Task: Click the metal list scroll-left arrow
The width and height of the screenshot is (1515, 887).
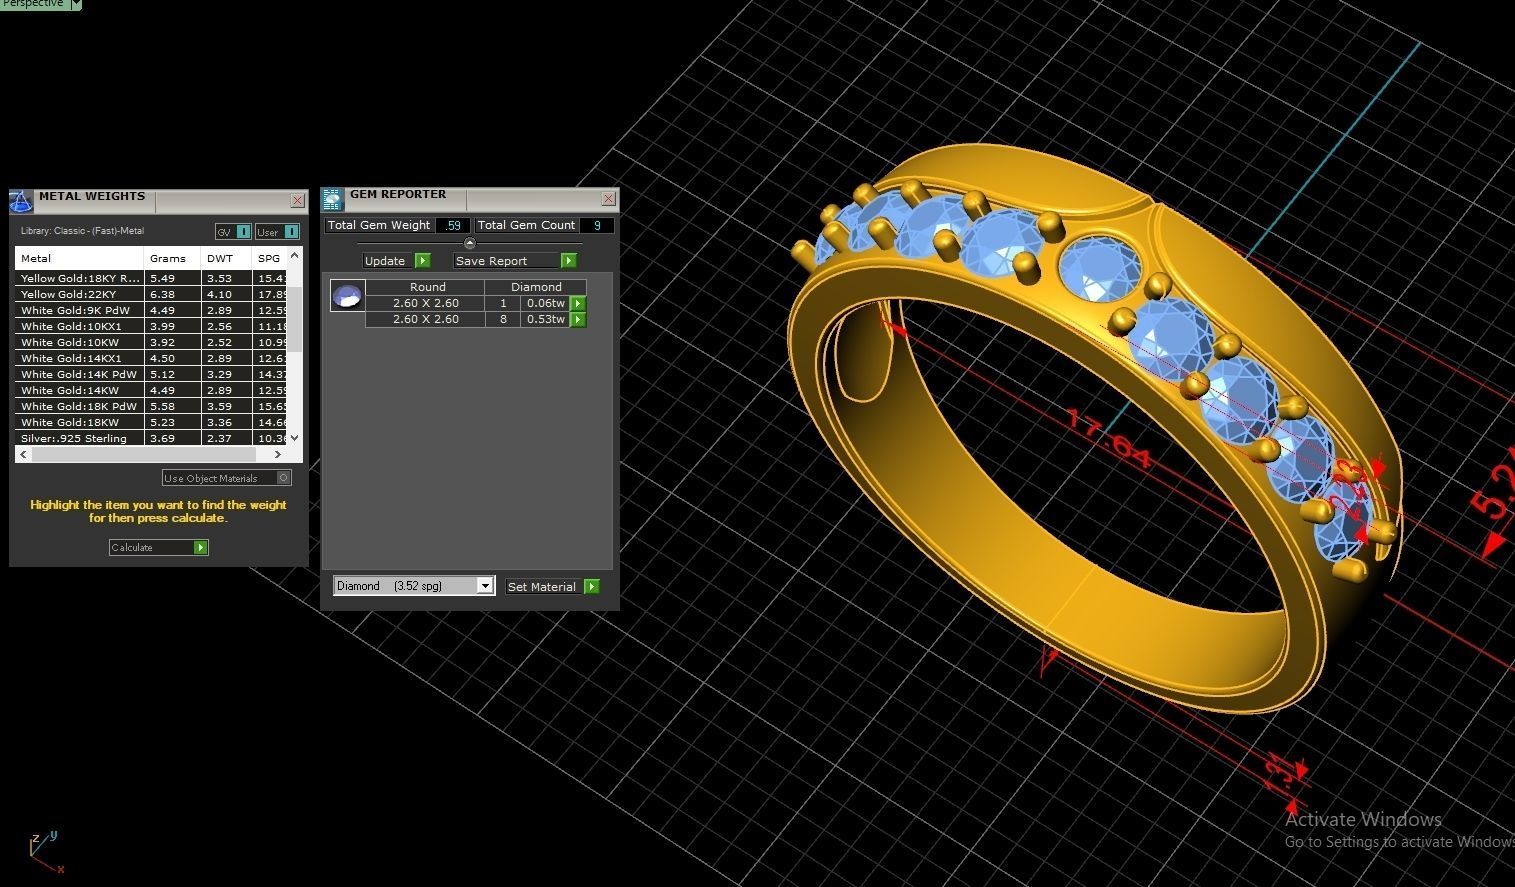Action: point(23,454)
